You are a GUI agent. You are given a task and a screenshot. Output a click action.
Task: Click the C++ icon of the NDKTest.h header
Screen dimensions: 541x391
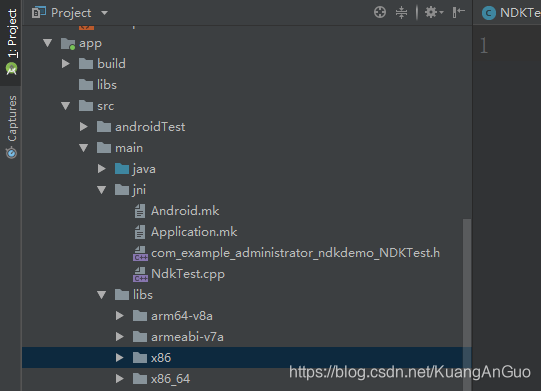[140, 253]
